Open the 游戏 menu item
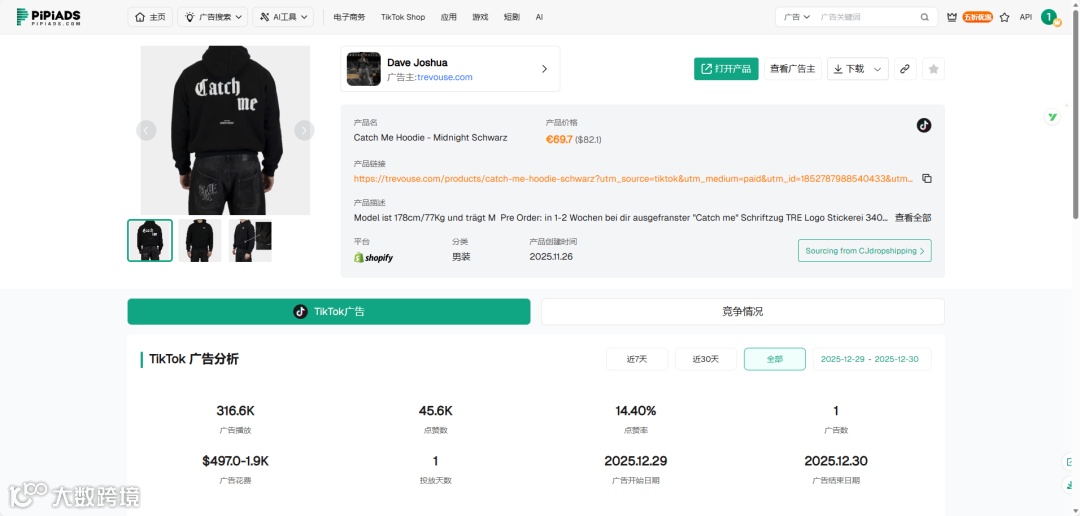This screenshot has height=516, width=1080. pos(480,17)
